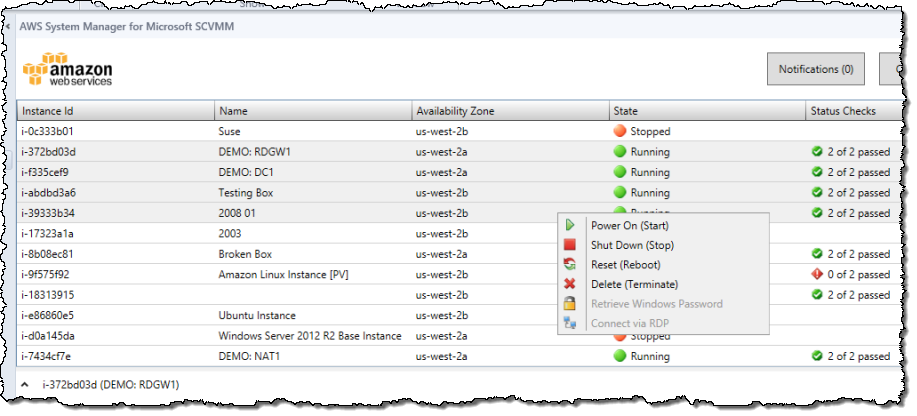Click the red Shut Down square icon
The width and height of the screenshot is (917, 416).
tap(570, 245)
